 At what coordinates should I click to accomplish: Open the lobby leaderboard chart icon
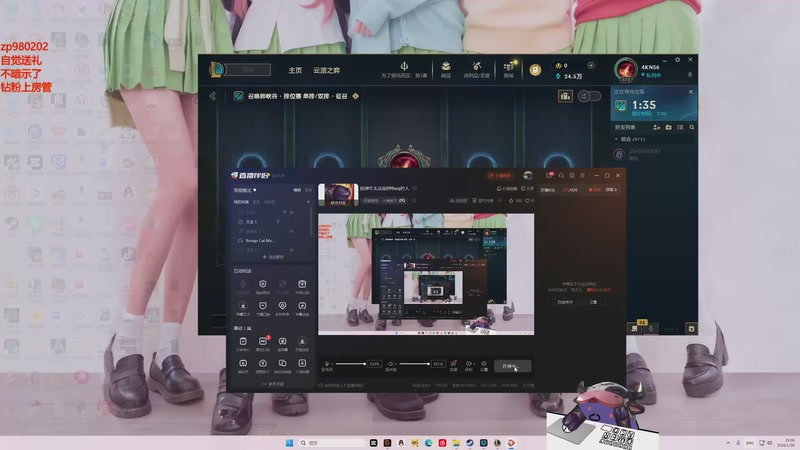565,96
